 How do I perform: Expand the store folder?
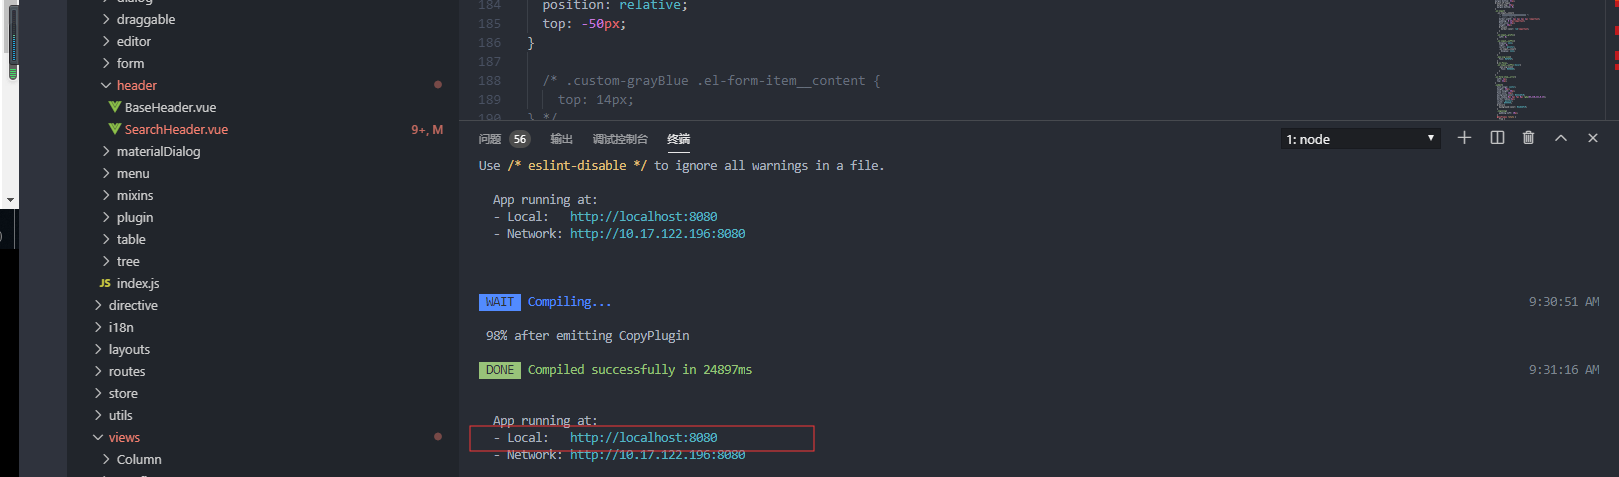coord(123,393)
